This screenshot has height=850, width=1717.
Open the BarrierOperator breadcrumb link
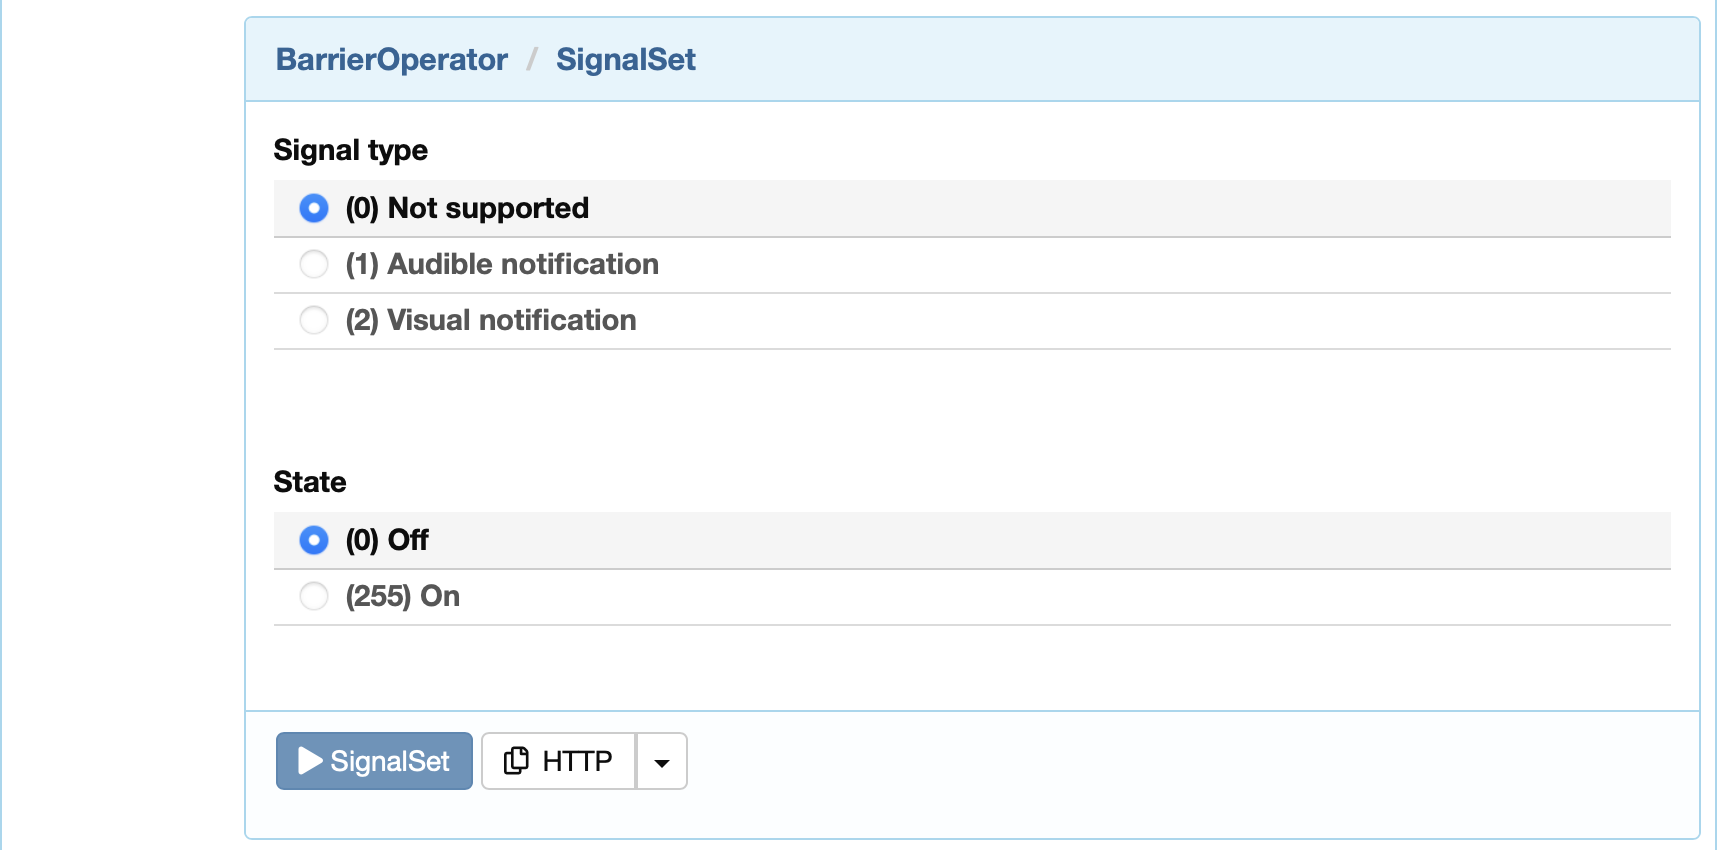pyautogui.click(x=392, y=59)
